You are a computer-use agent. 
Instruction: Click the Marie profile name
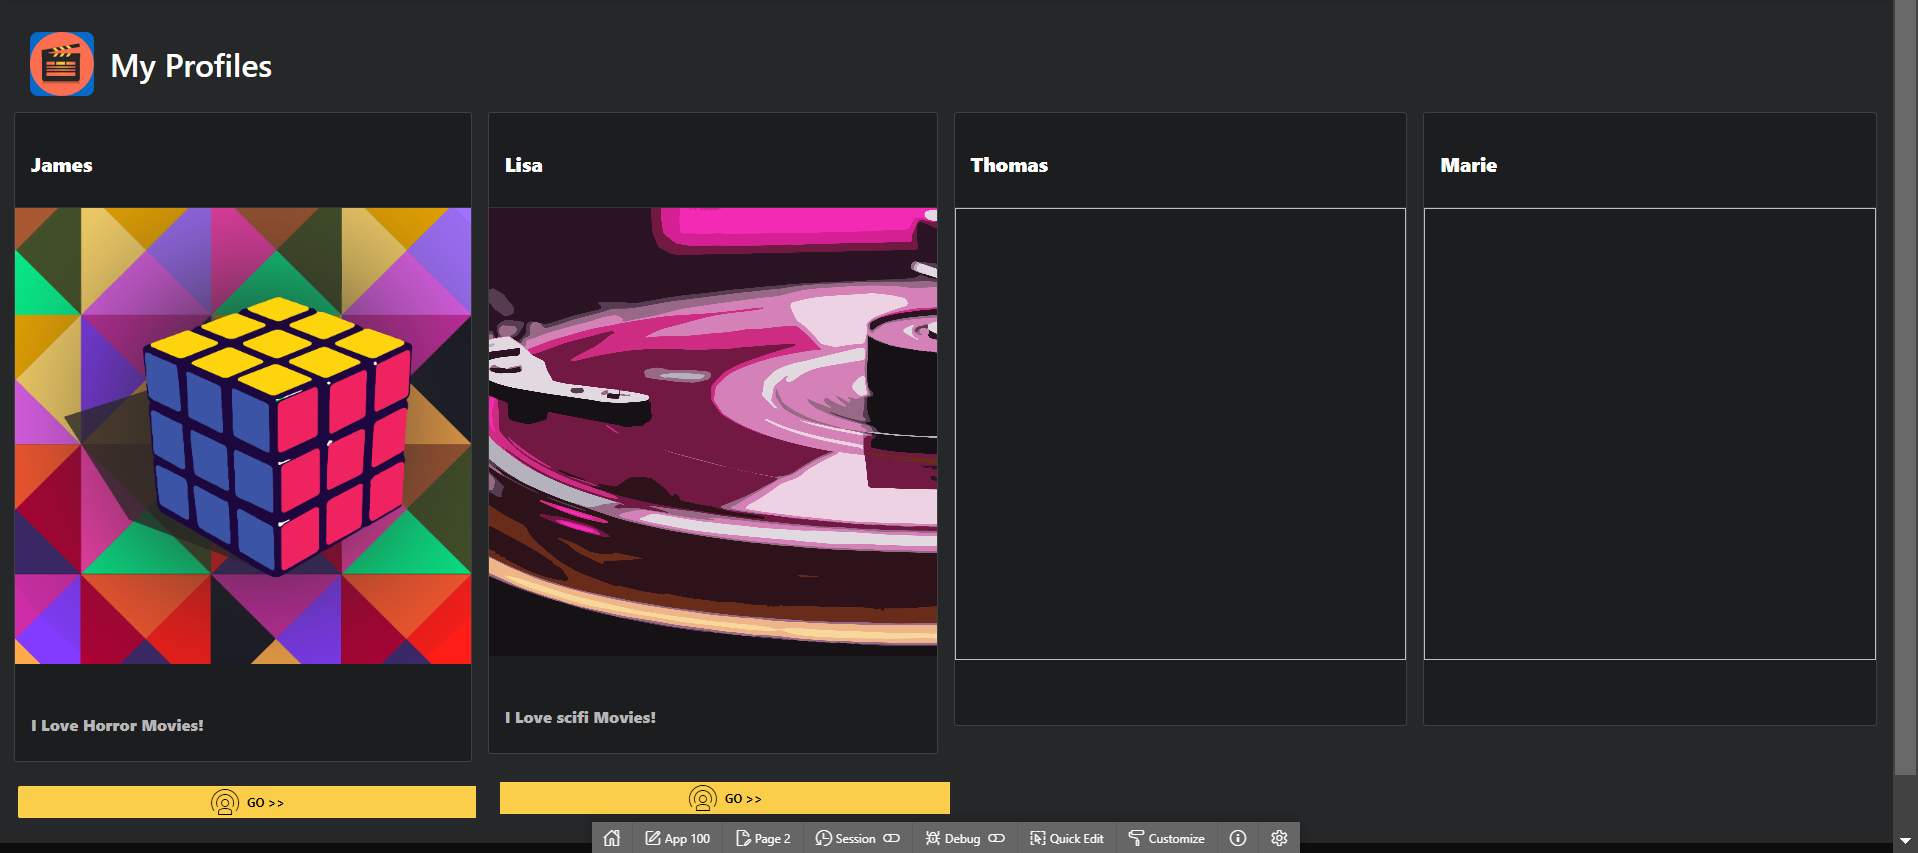pos(1468,165)
